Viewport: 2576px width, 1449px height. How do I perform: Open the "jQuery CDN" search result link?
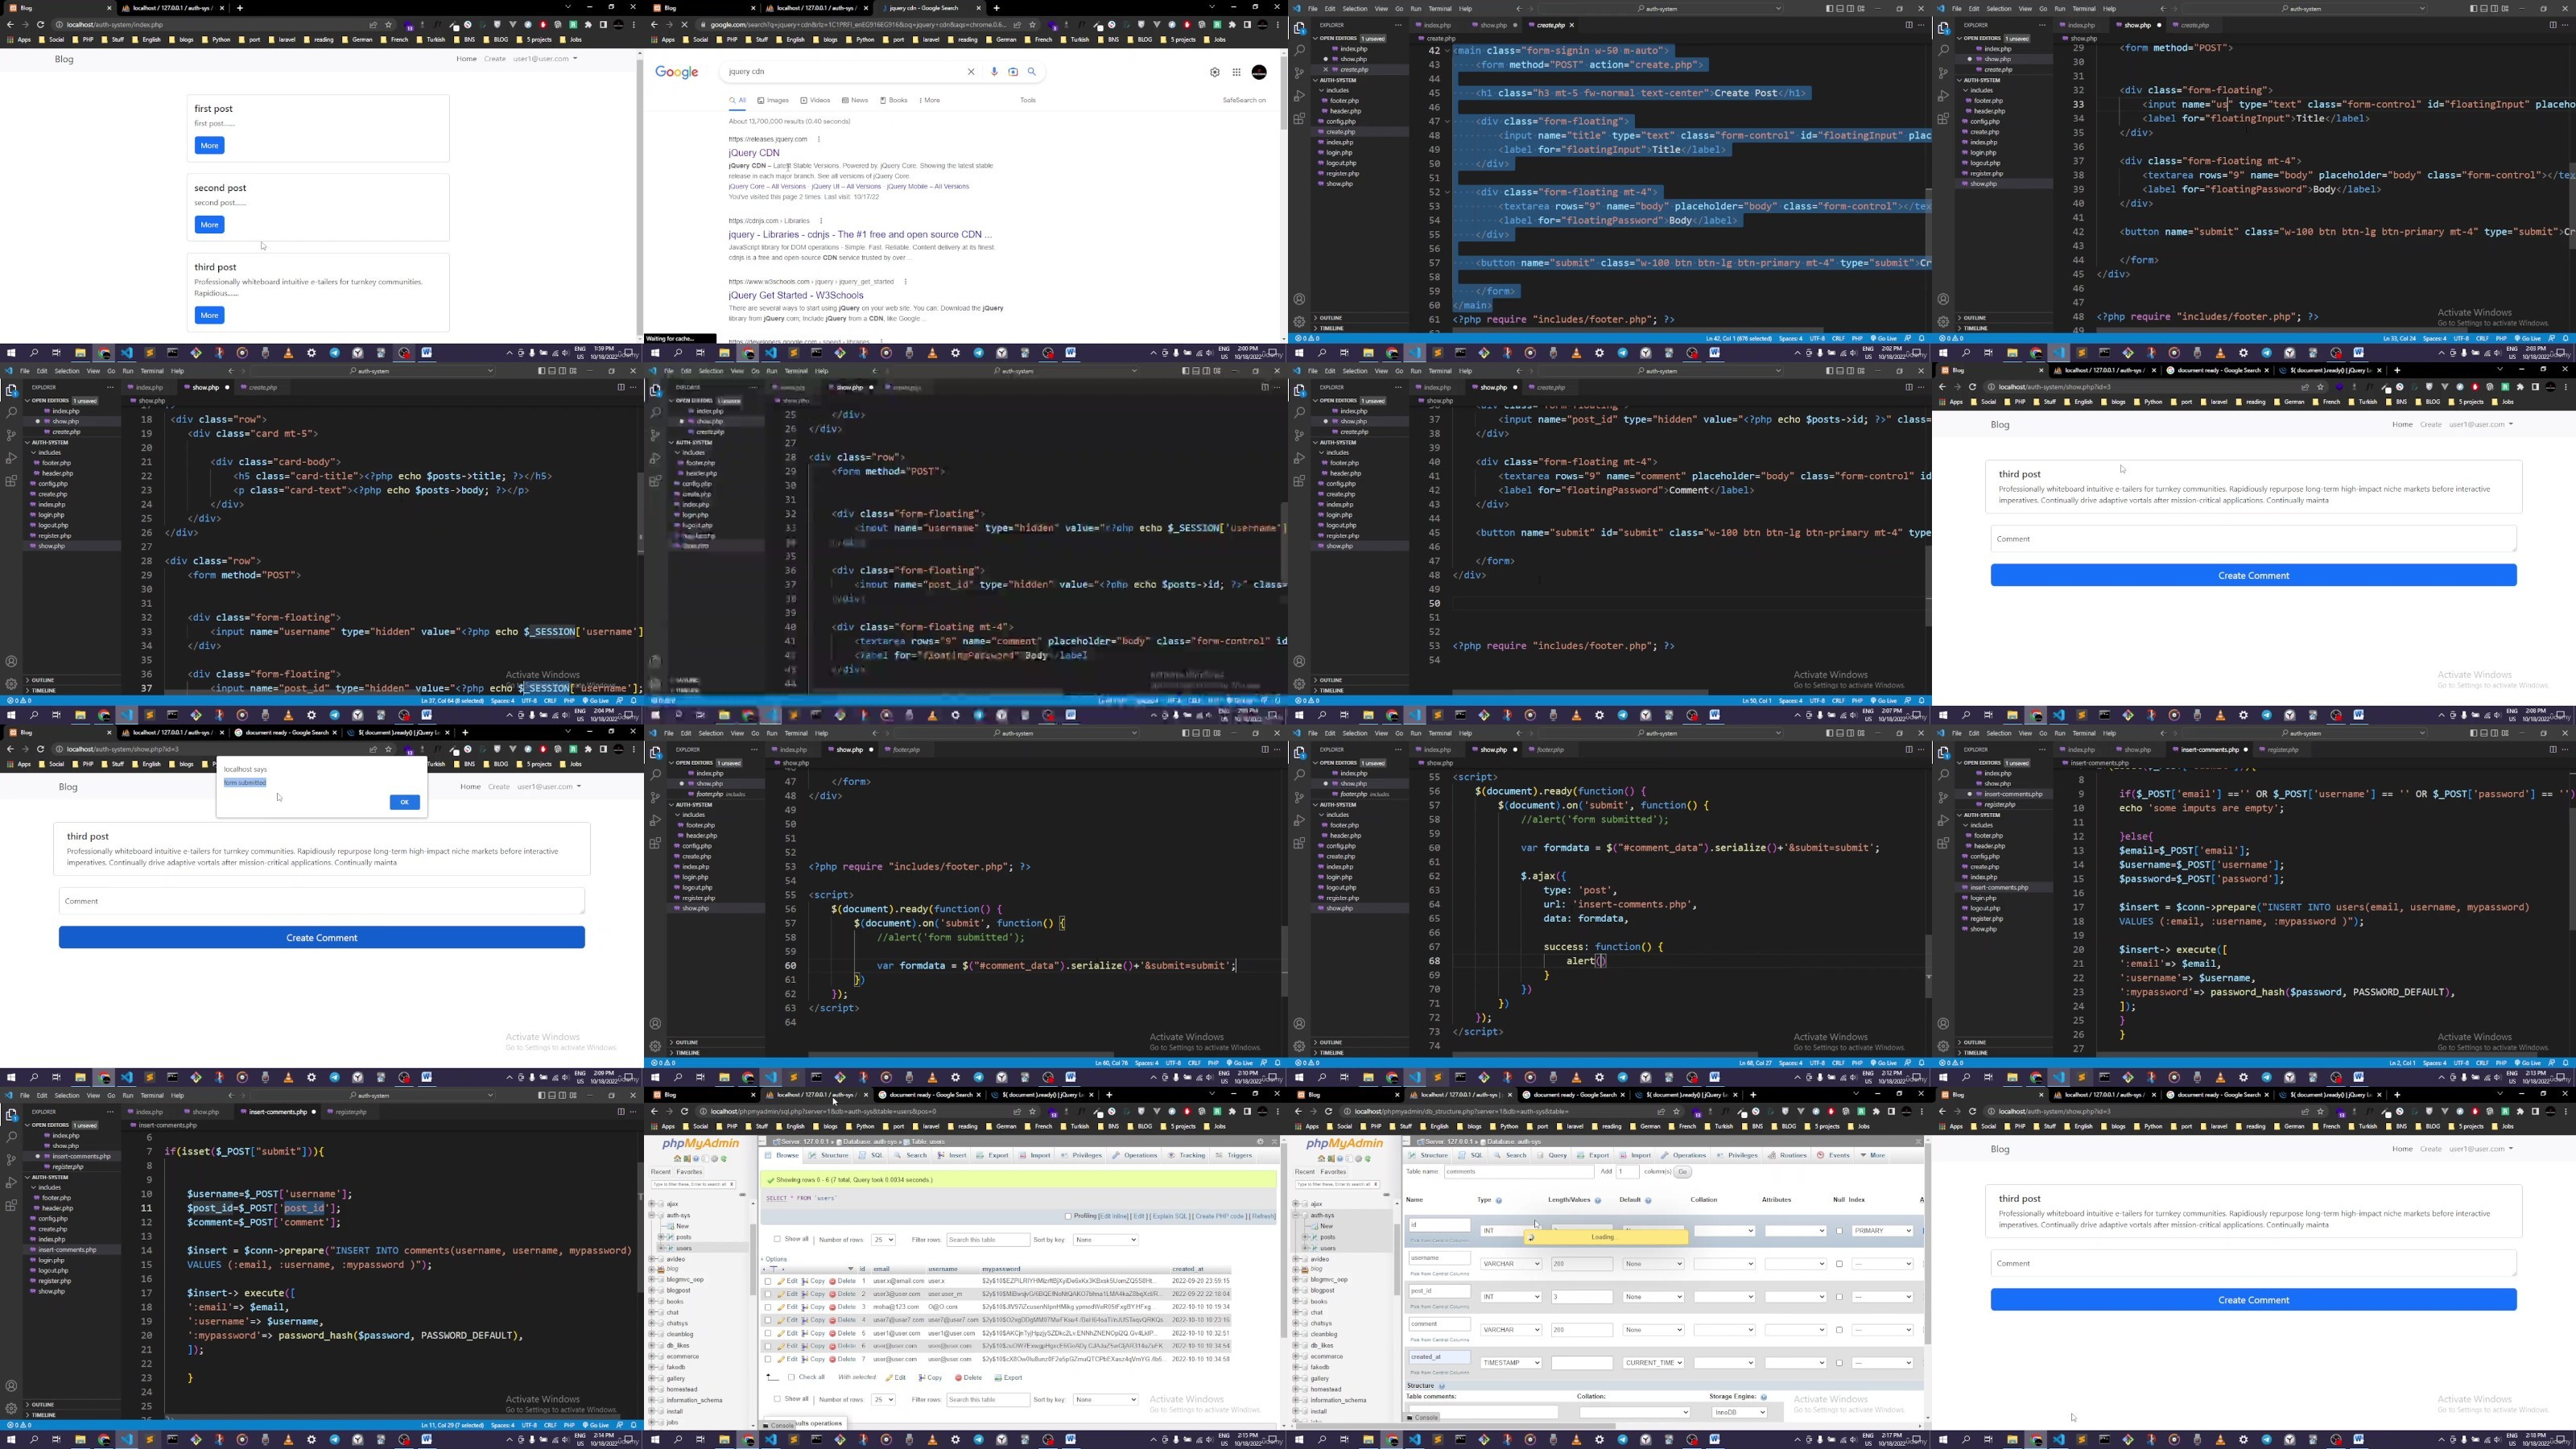click(x=754, y=153)
